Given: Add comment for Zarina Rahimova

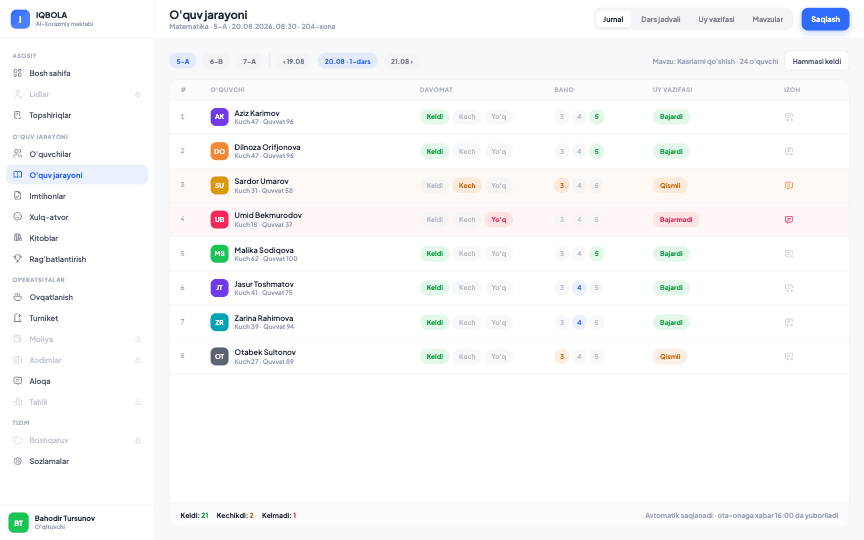Looking at the screenshot, I should (789, 322).
